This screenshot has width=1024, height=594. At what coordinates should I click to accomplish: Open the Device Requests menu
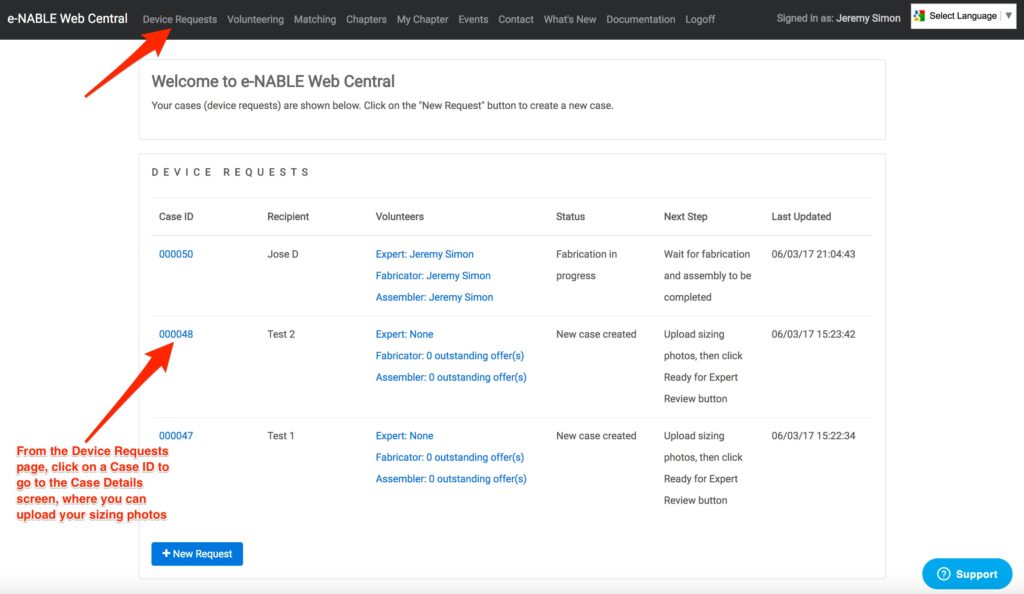pyautogui.click(x=180, y=20)
